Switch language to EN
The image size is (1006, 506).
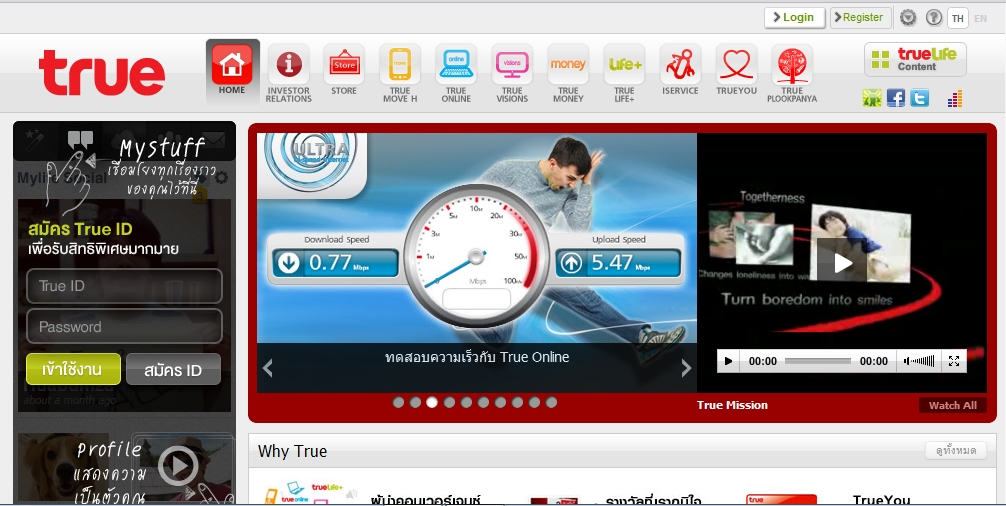[980, 19]
